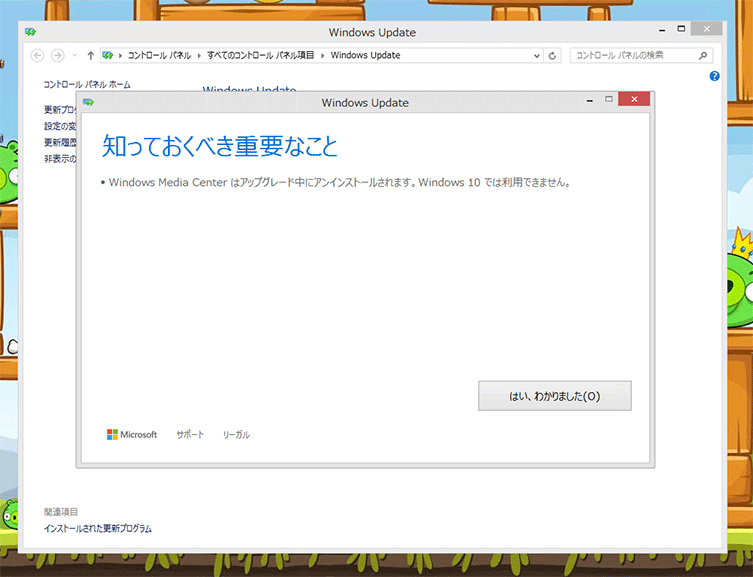Expand the first breadcrumb arrow after the icon
The height and width of the screenshot is (577, 753).
(120, 56)
